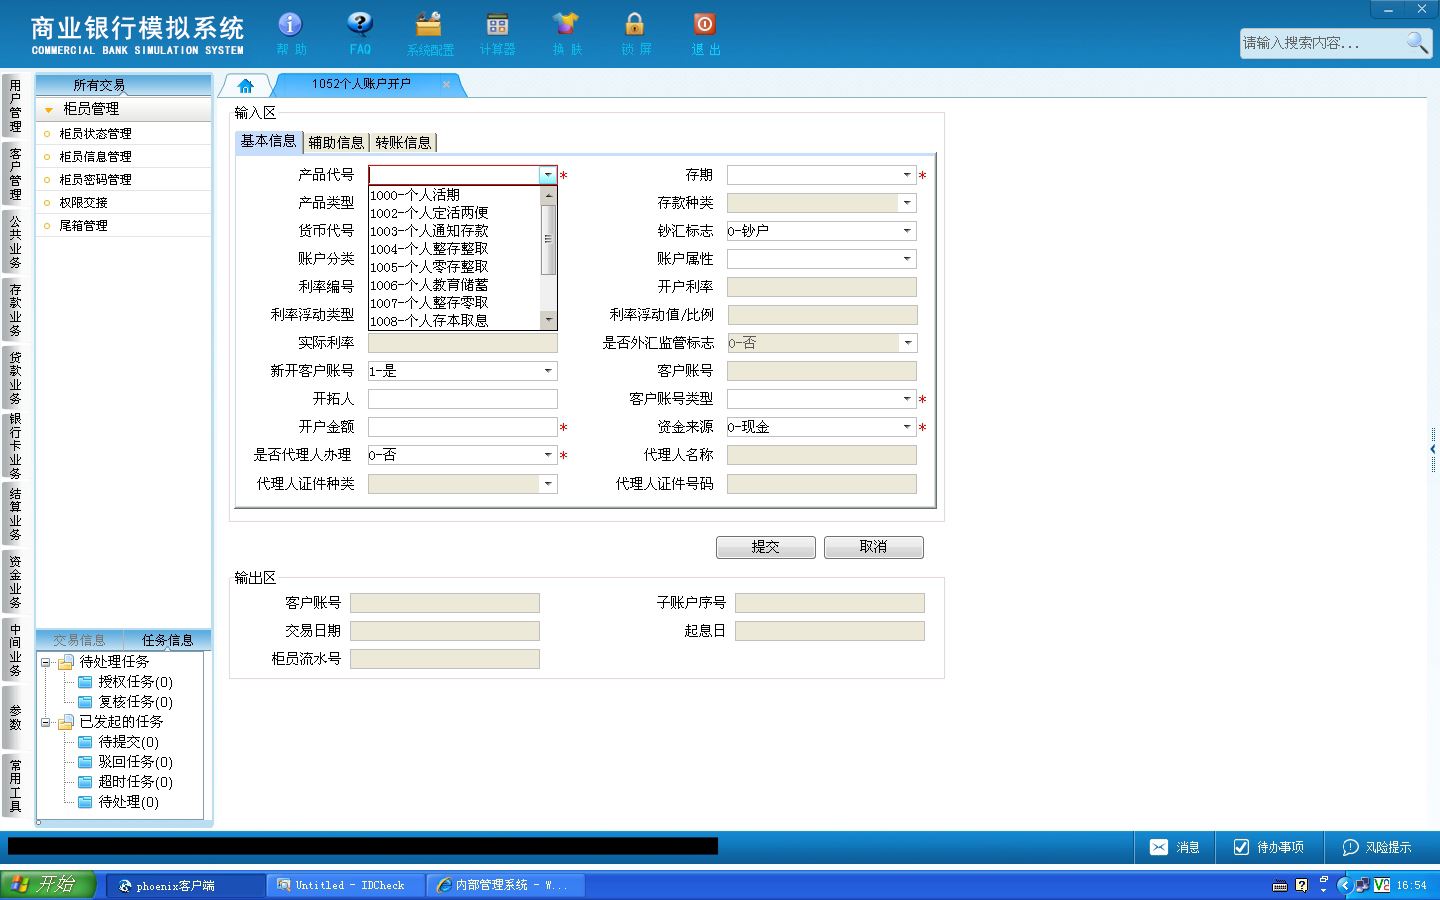The width and height of the screenshot is (1440, 900).
Task: Open the 驳回任务(0) task item
Action: [x=135, y=762]
